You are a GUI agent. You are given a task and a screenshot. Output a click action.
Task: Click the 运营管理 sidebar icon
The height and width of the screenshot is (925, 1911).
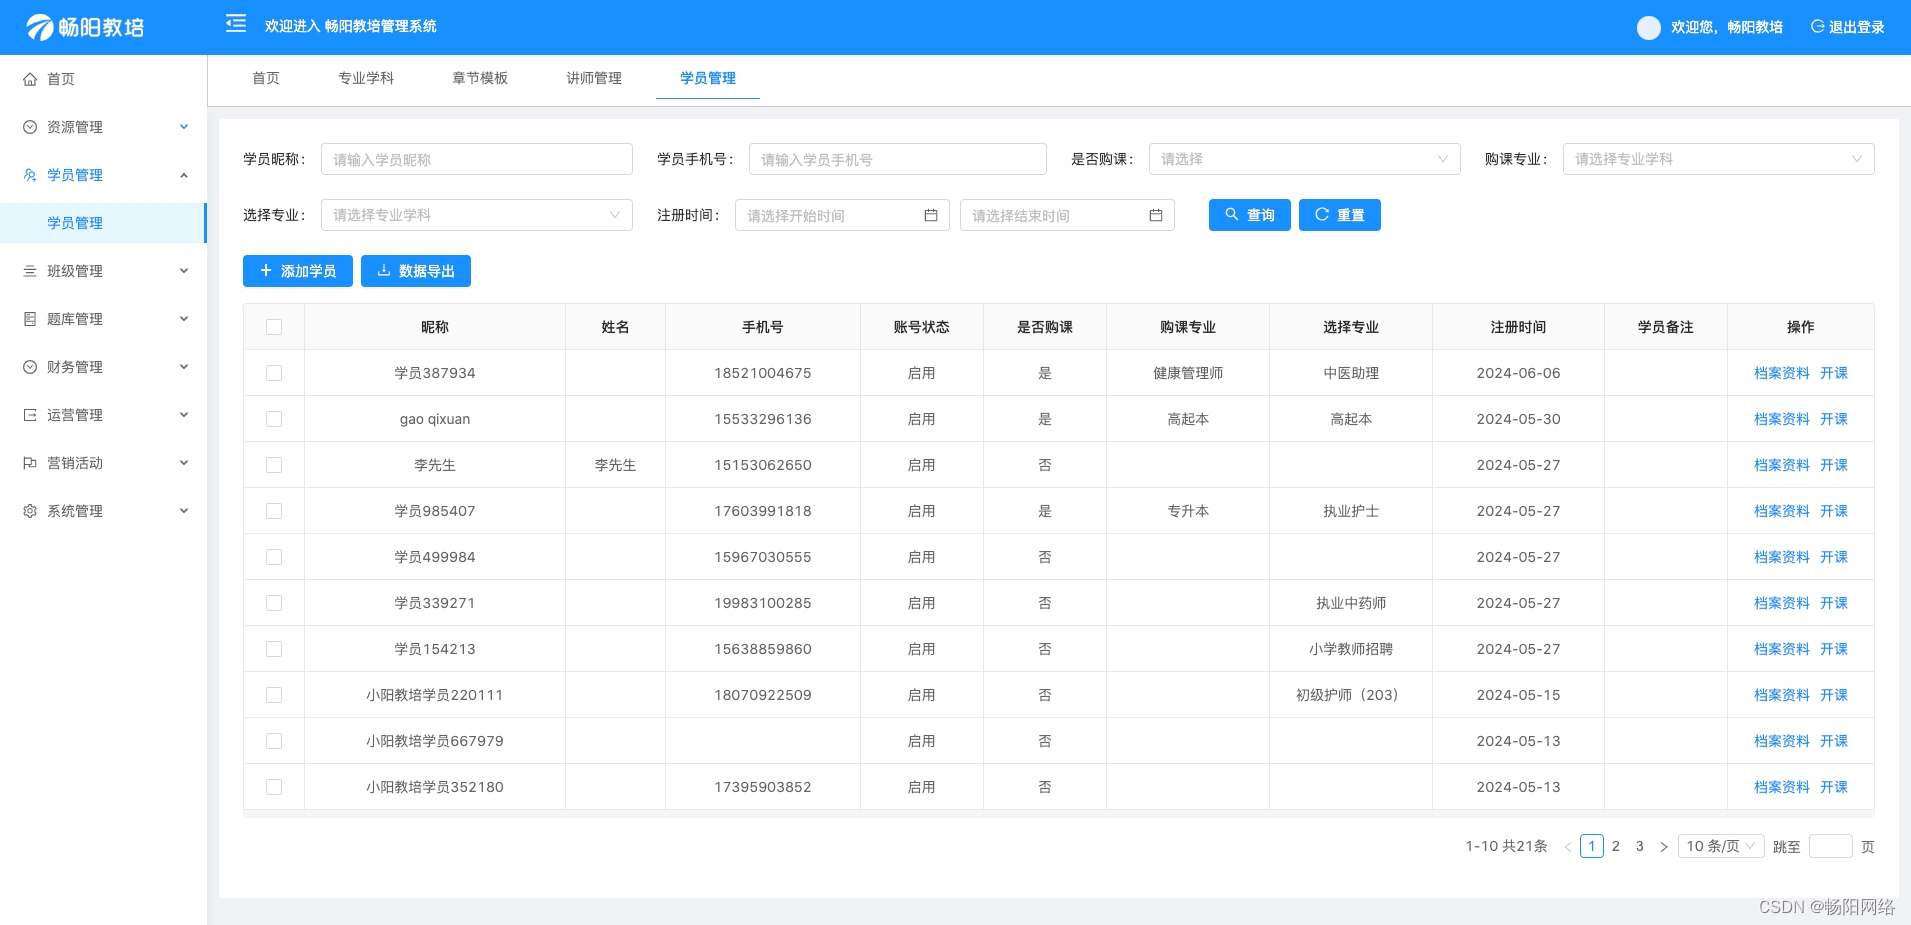(x=30, y=415)
